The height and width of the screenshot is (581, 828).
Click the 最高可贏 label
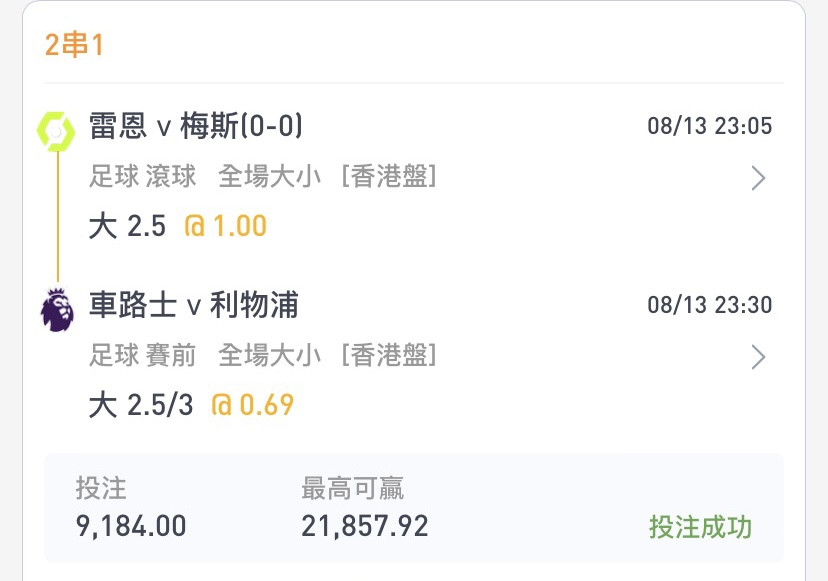coord(353,488)
